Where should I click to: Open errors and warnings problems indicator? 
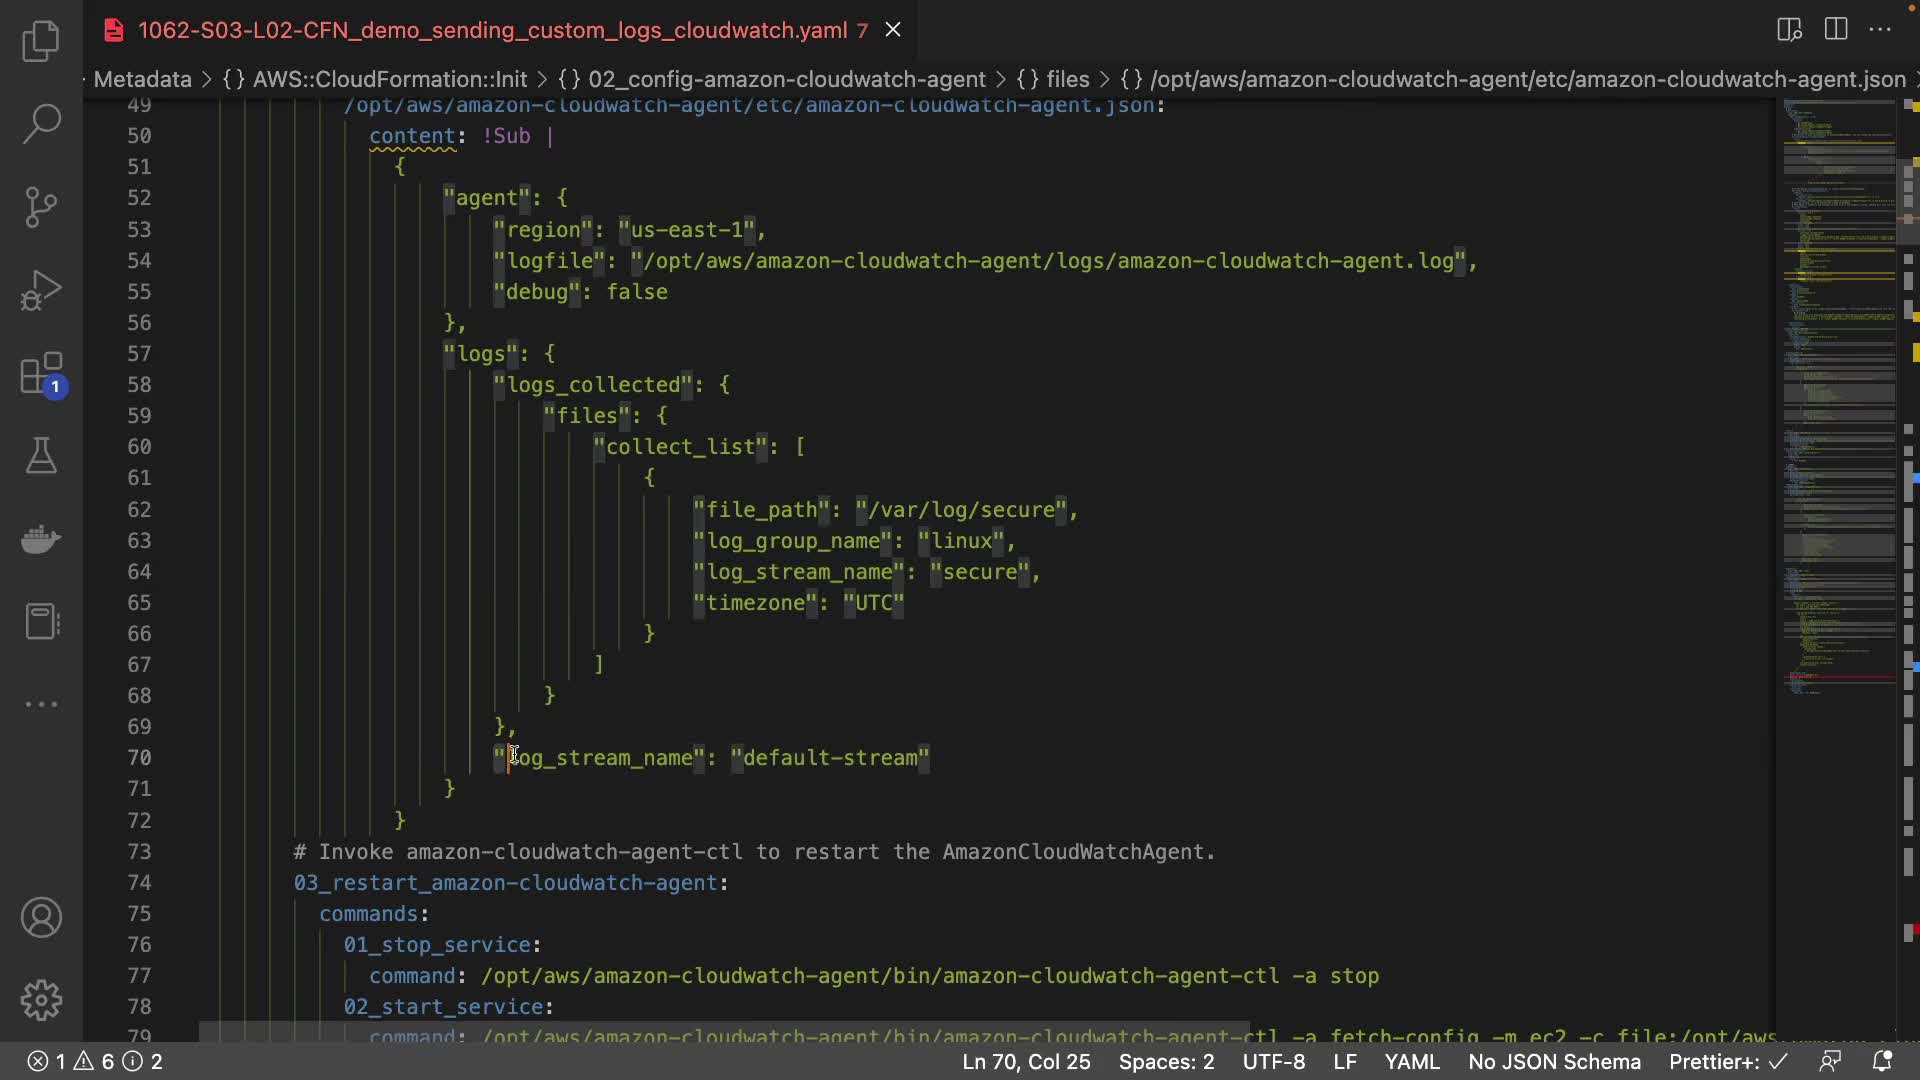click(94, 1061)
